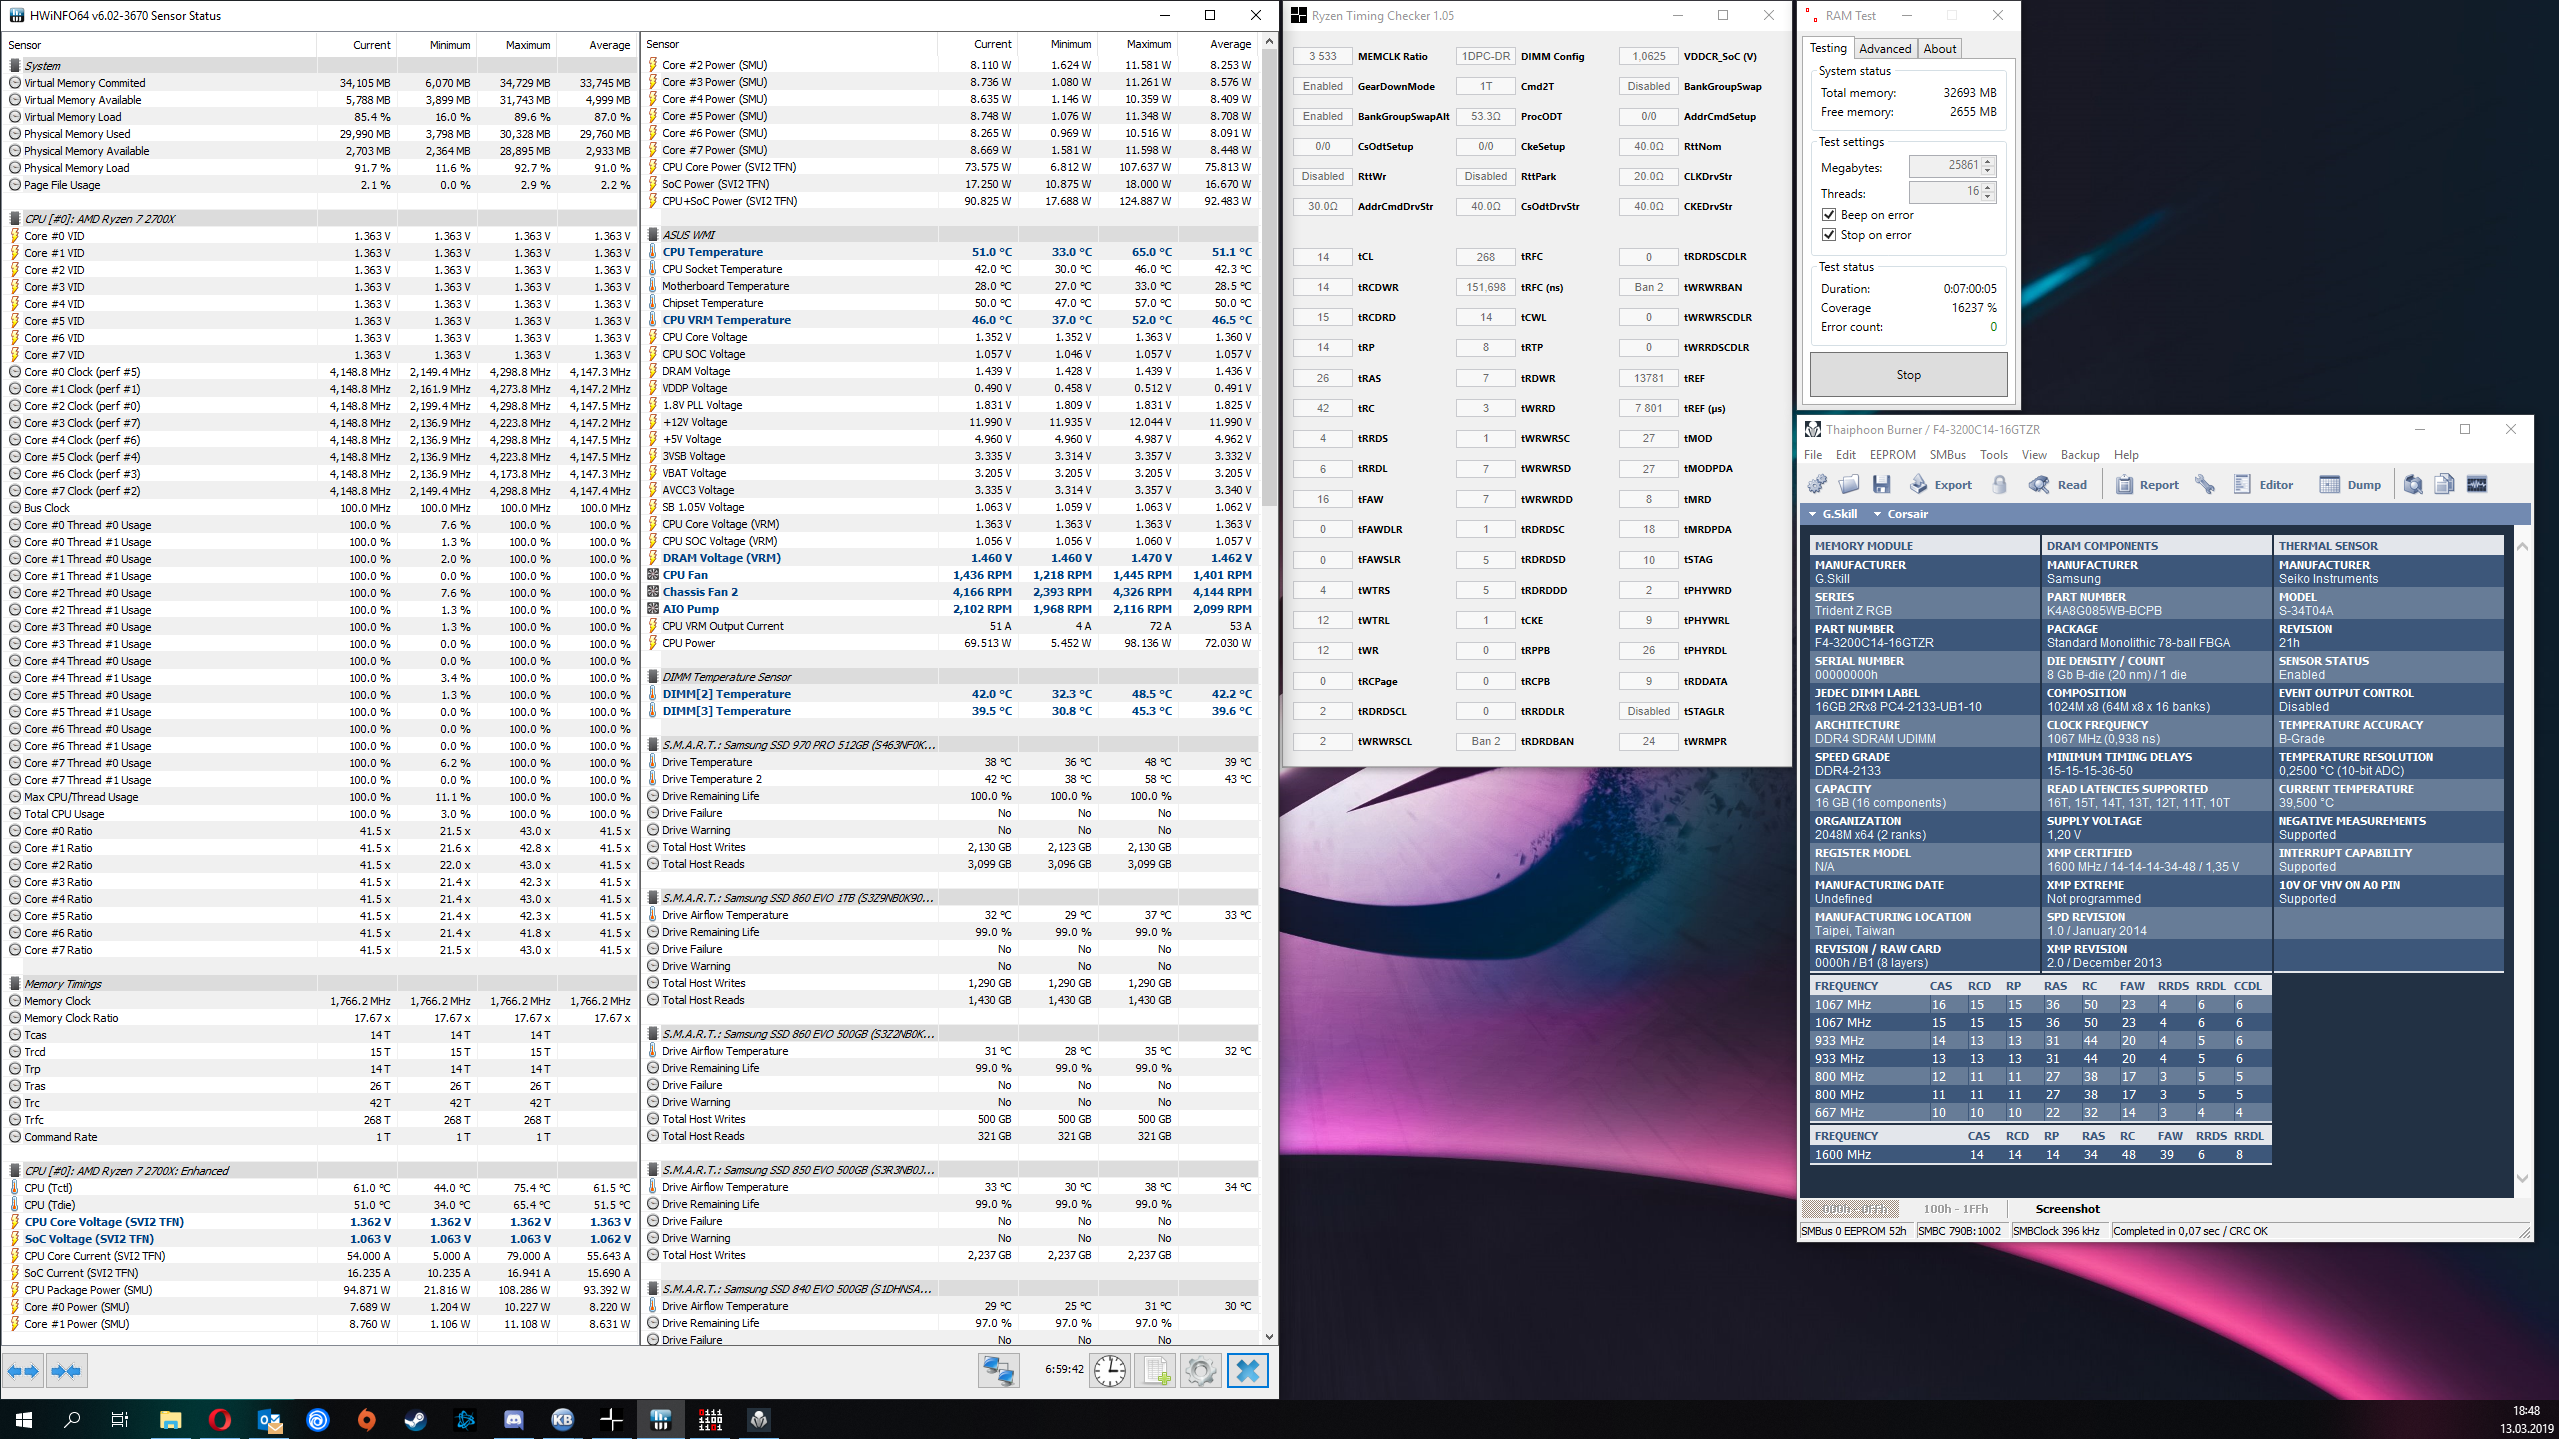The height and width of the screenshot is (1439, 2559).
Task: Toggle the Beep on error checkbox
Action: coord(1829,215)
